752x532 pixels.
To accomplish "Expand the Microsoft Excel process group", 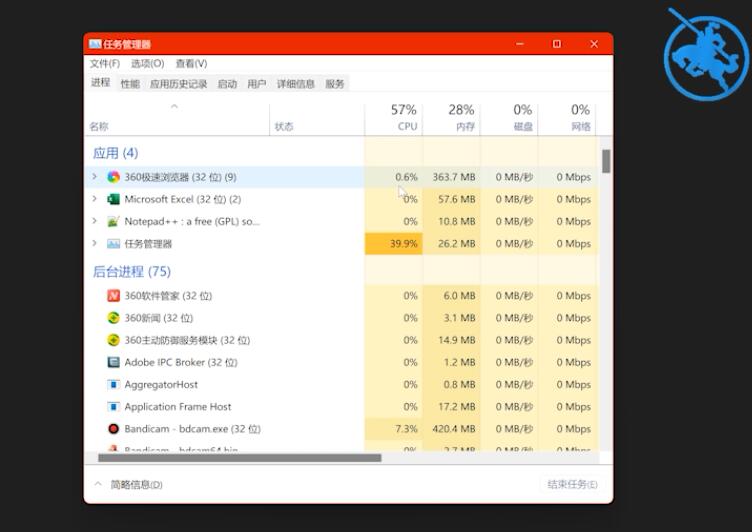I will [x=94, y=199].
